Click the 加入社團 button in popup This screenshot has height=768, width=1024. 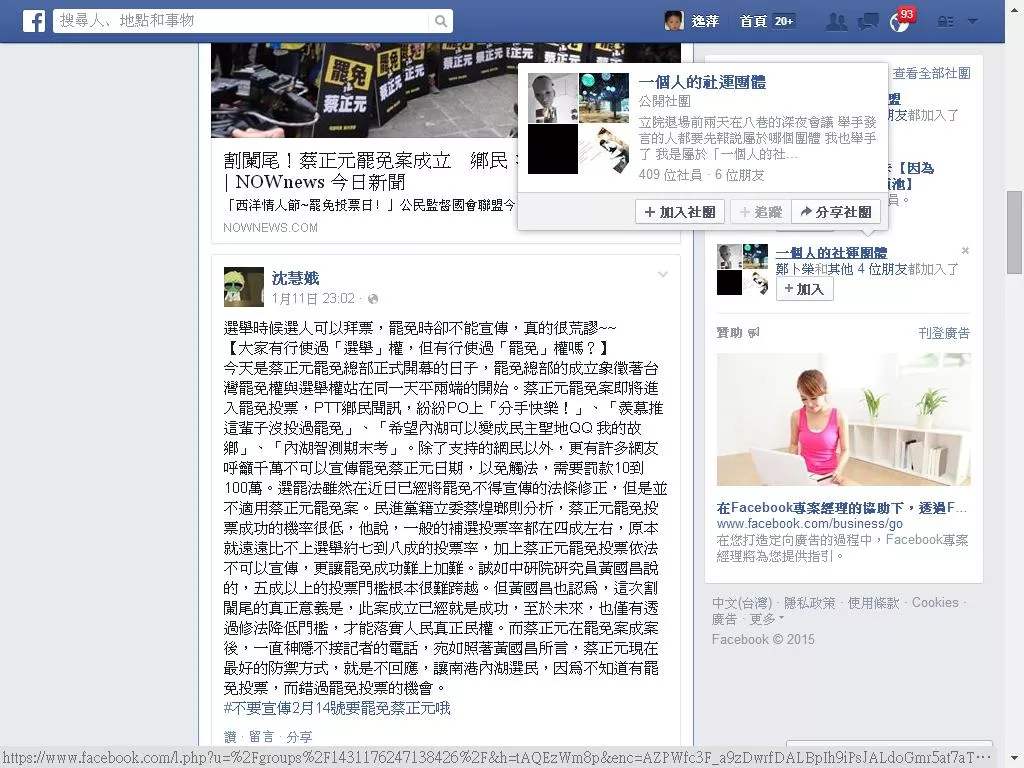pyautogui.click(x=680, y=212)
